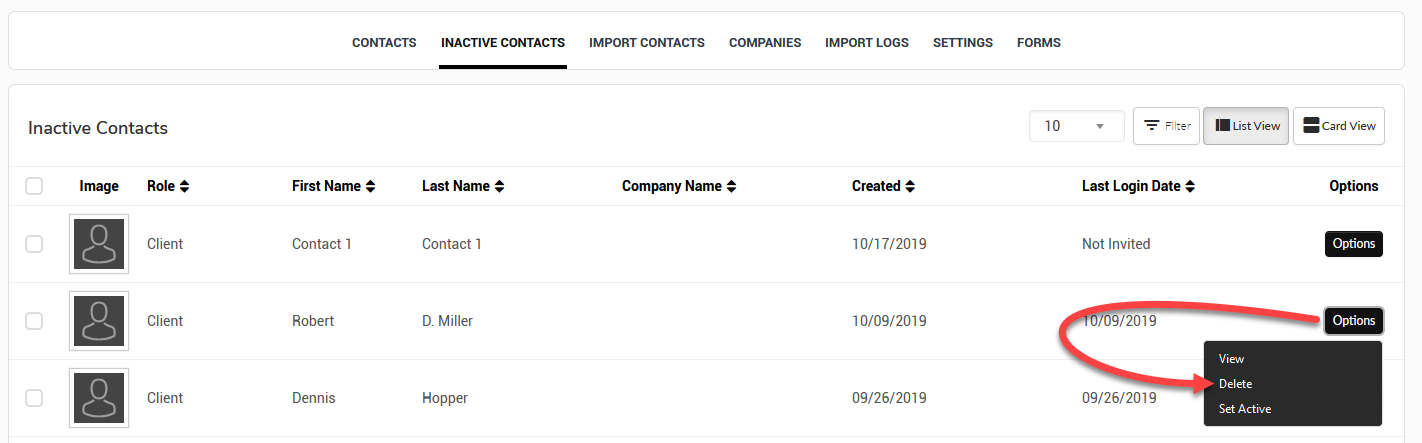
Task: Sort by First Name arrow icon
Action: tap(371, 186)
